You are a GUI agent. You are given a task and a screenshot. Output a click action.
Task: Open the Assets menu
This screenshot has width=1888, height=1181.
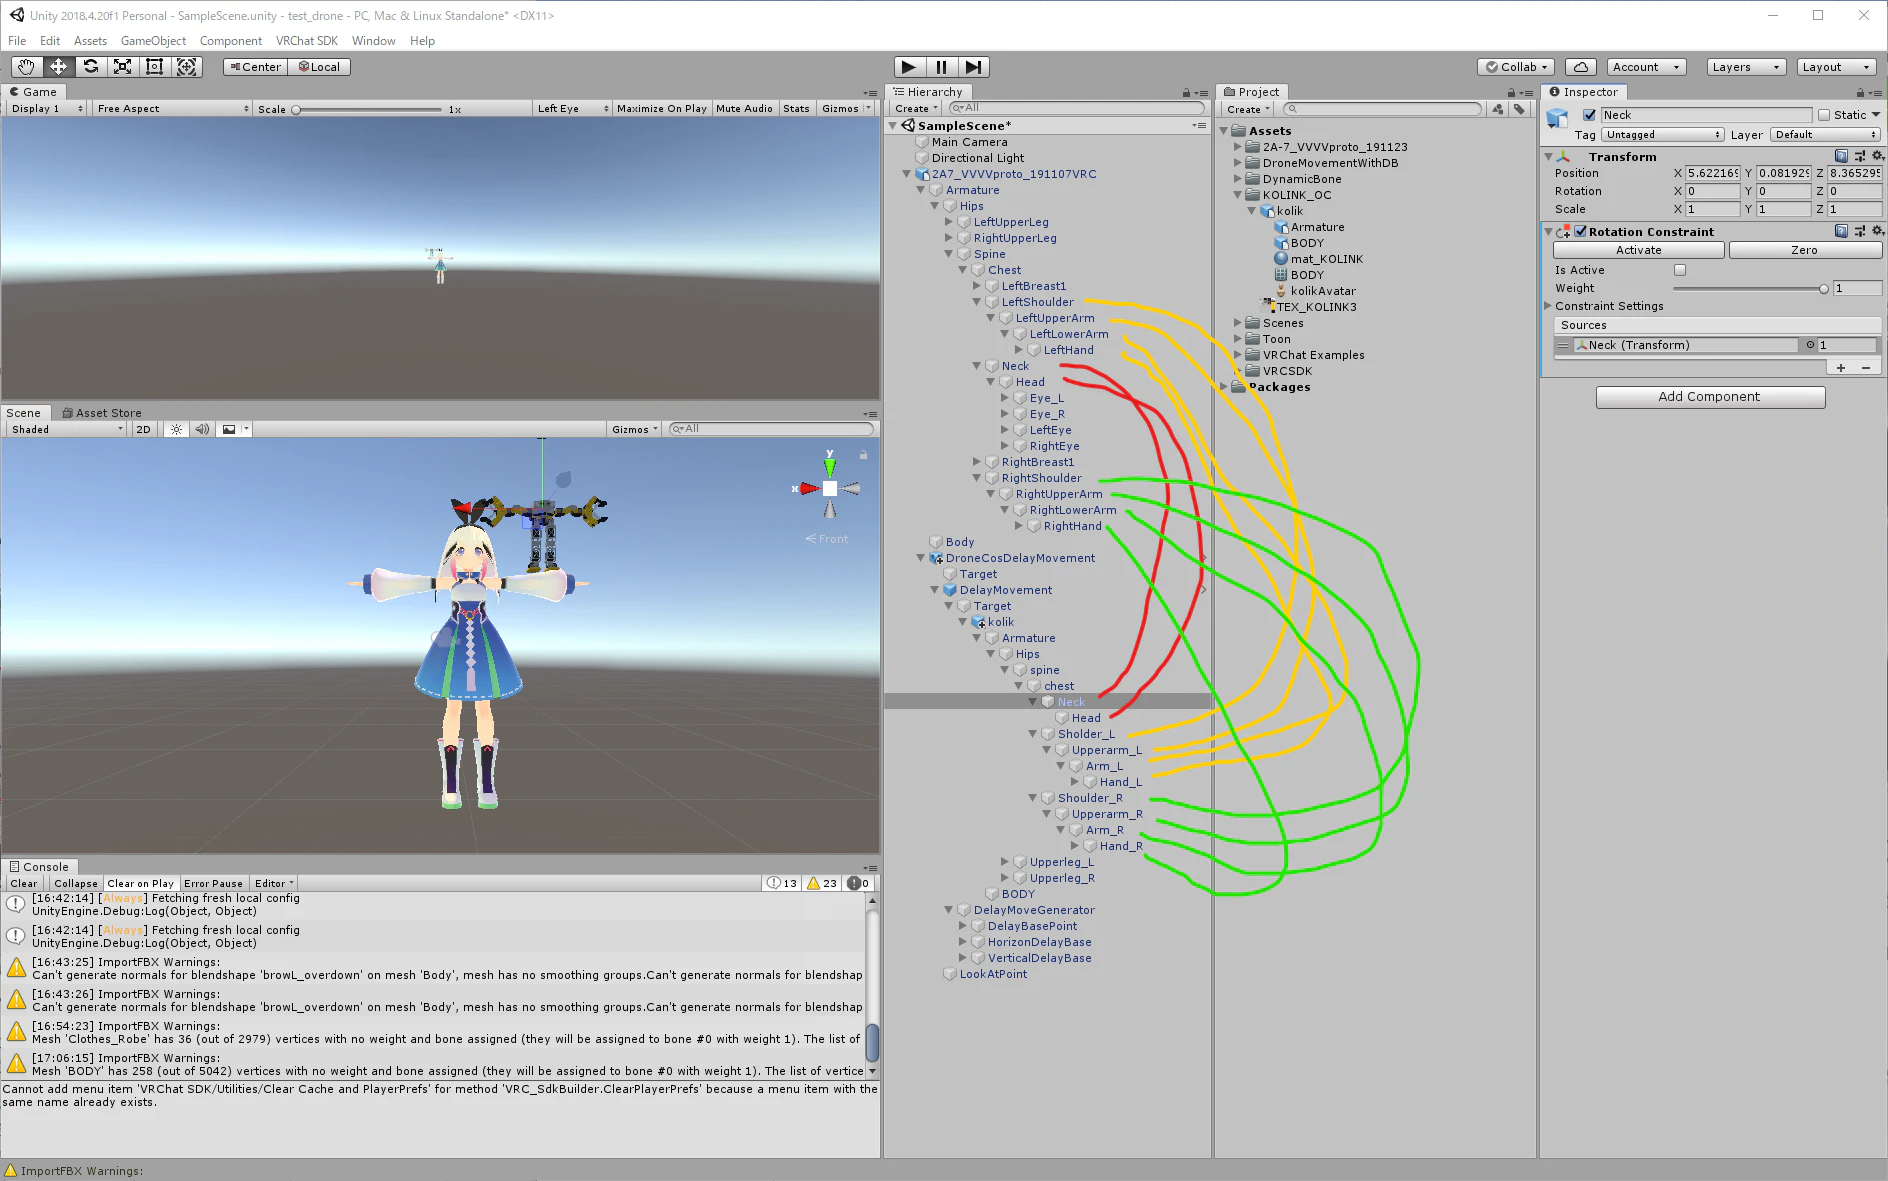(90, 41)
